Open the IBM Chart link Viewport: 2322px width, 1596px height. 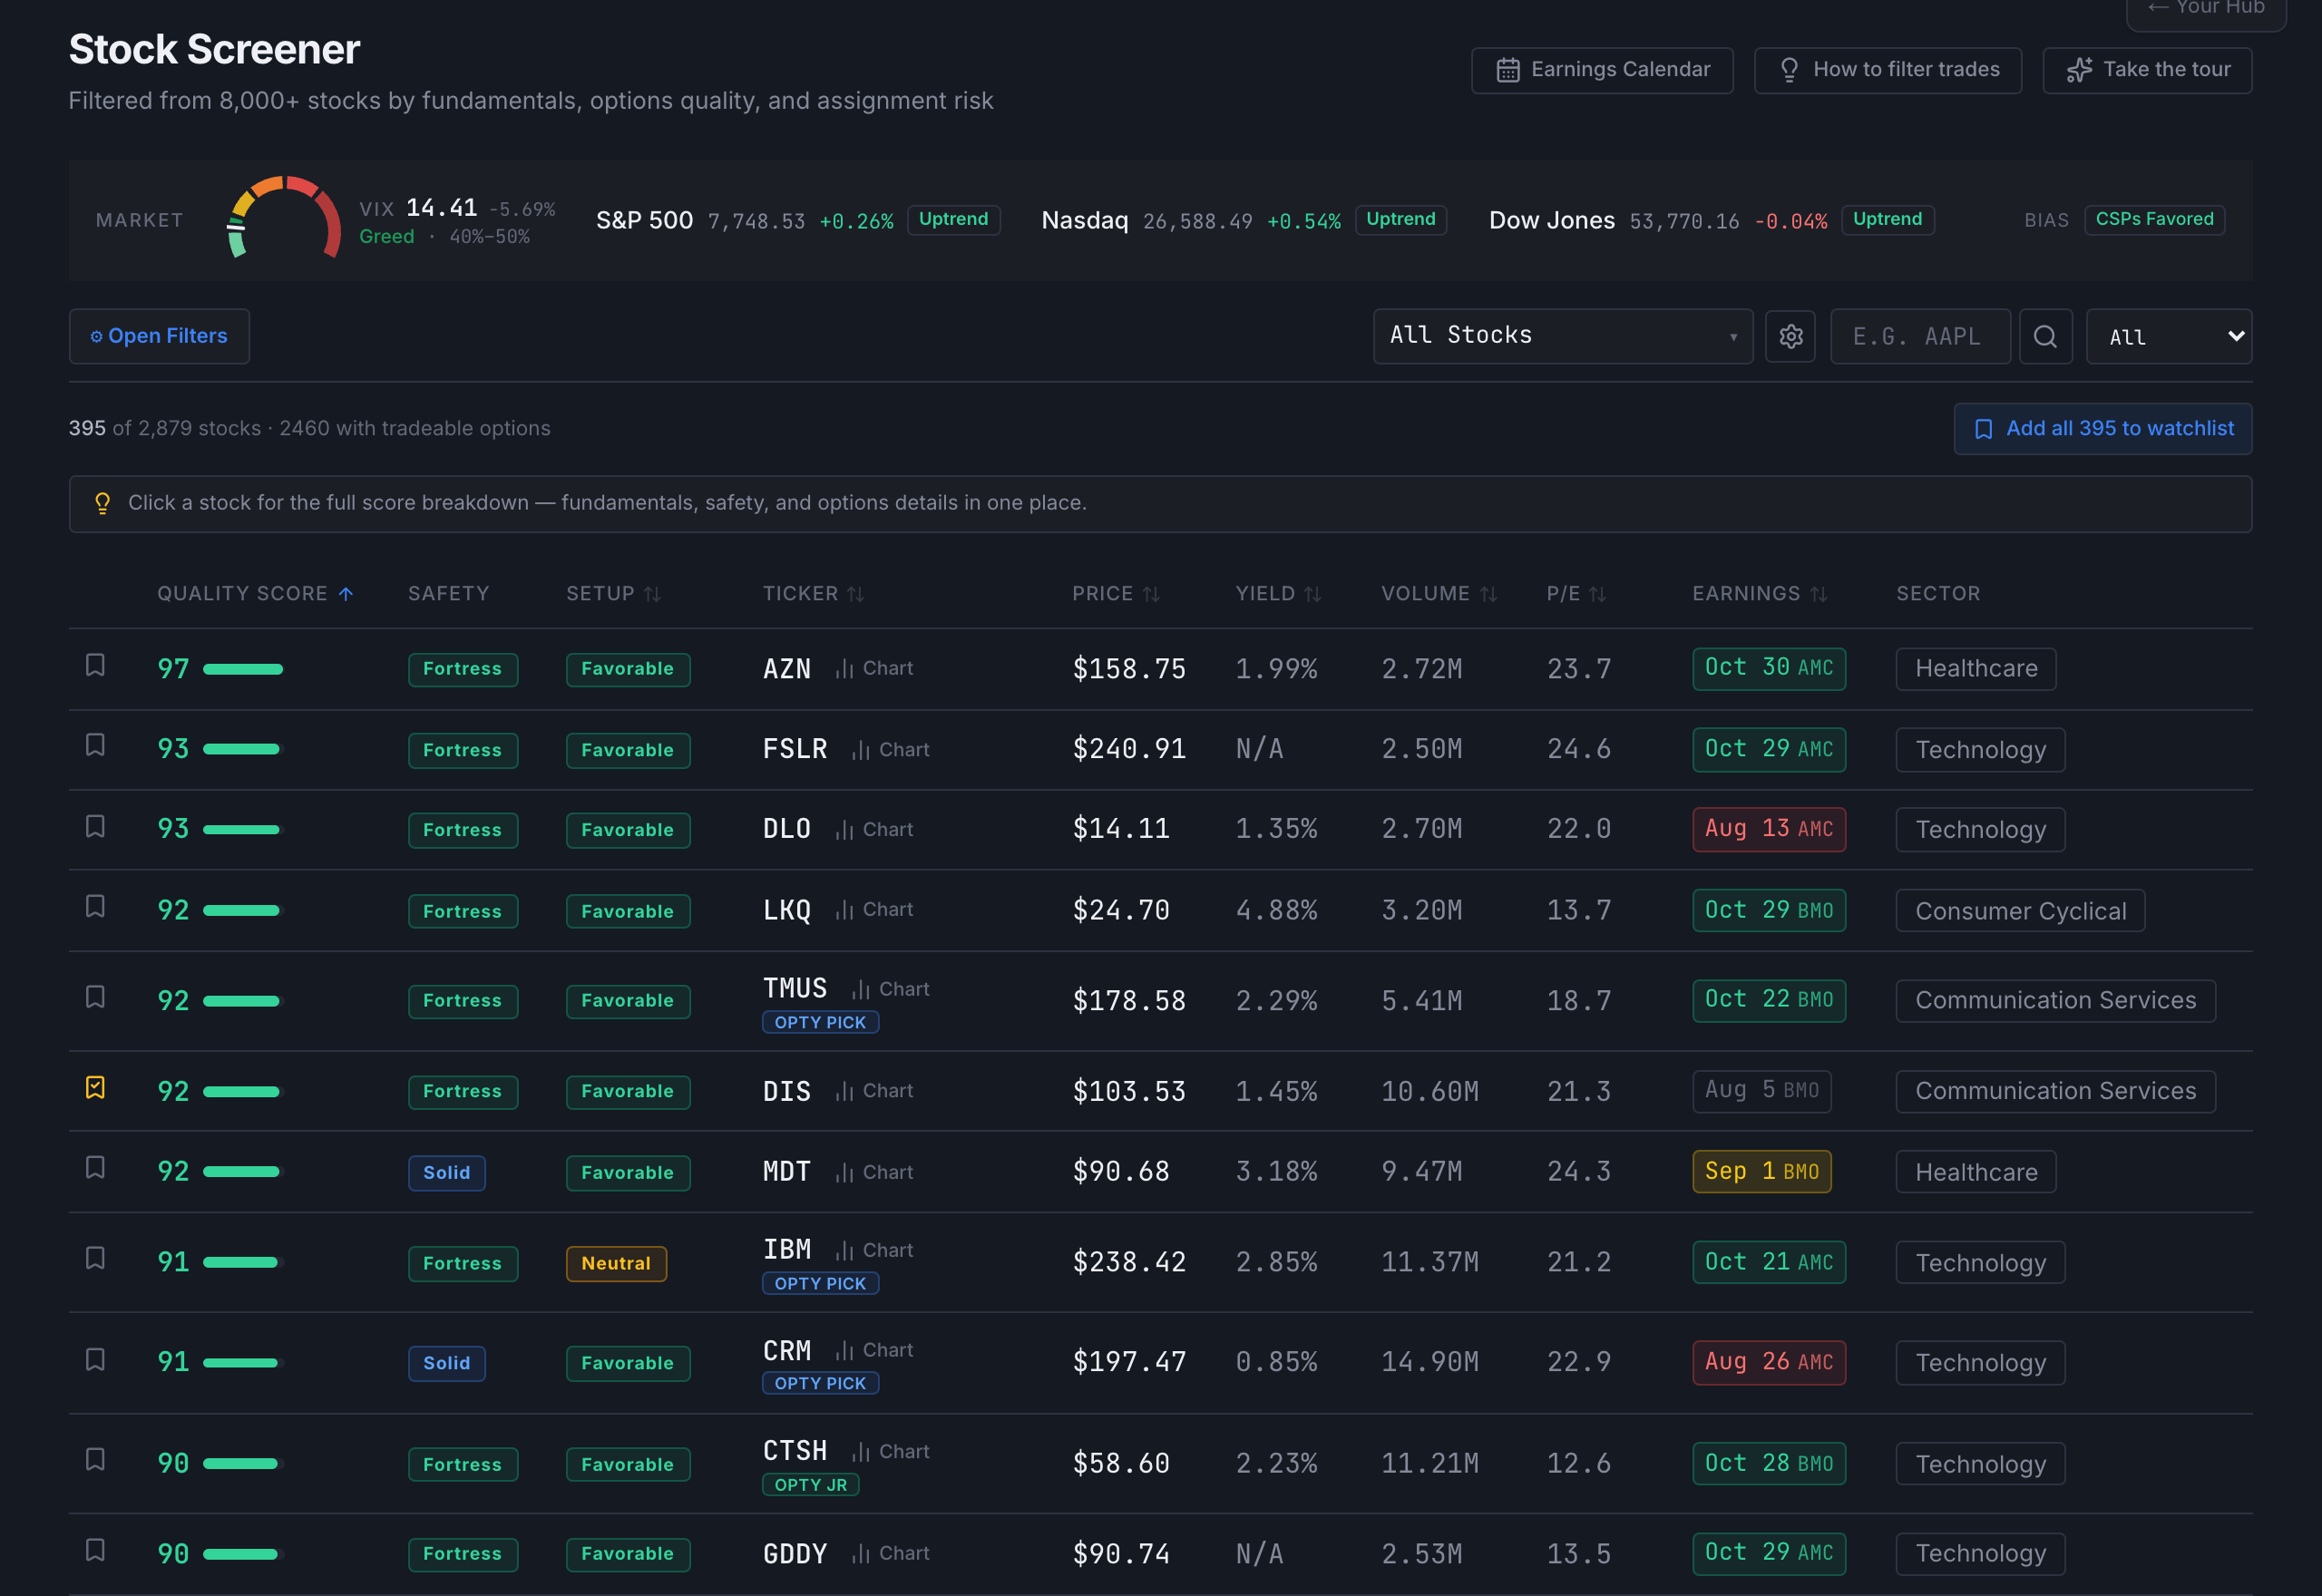point(874,1250)
